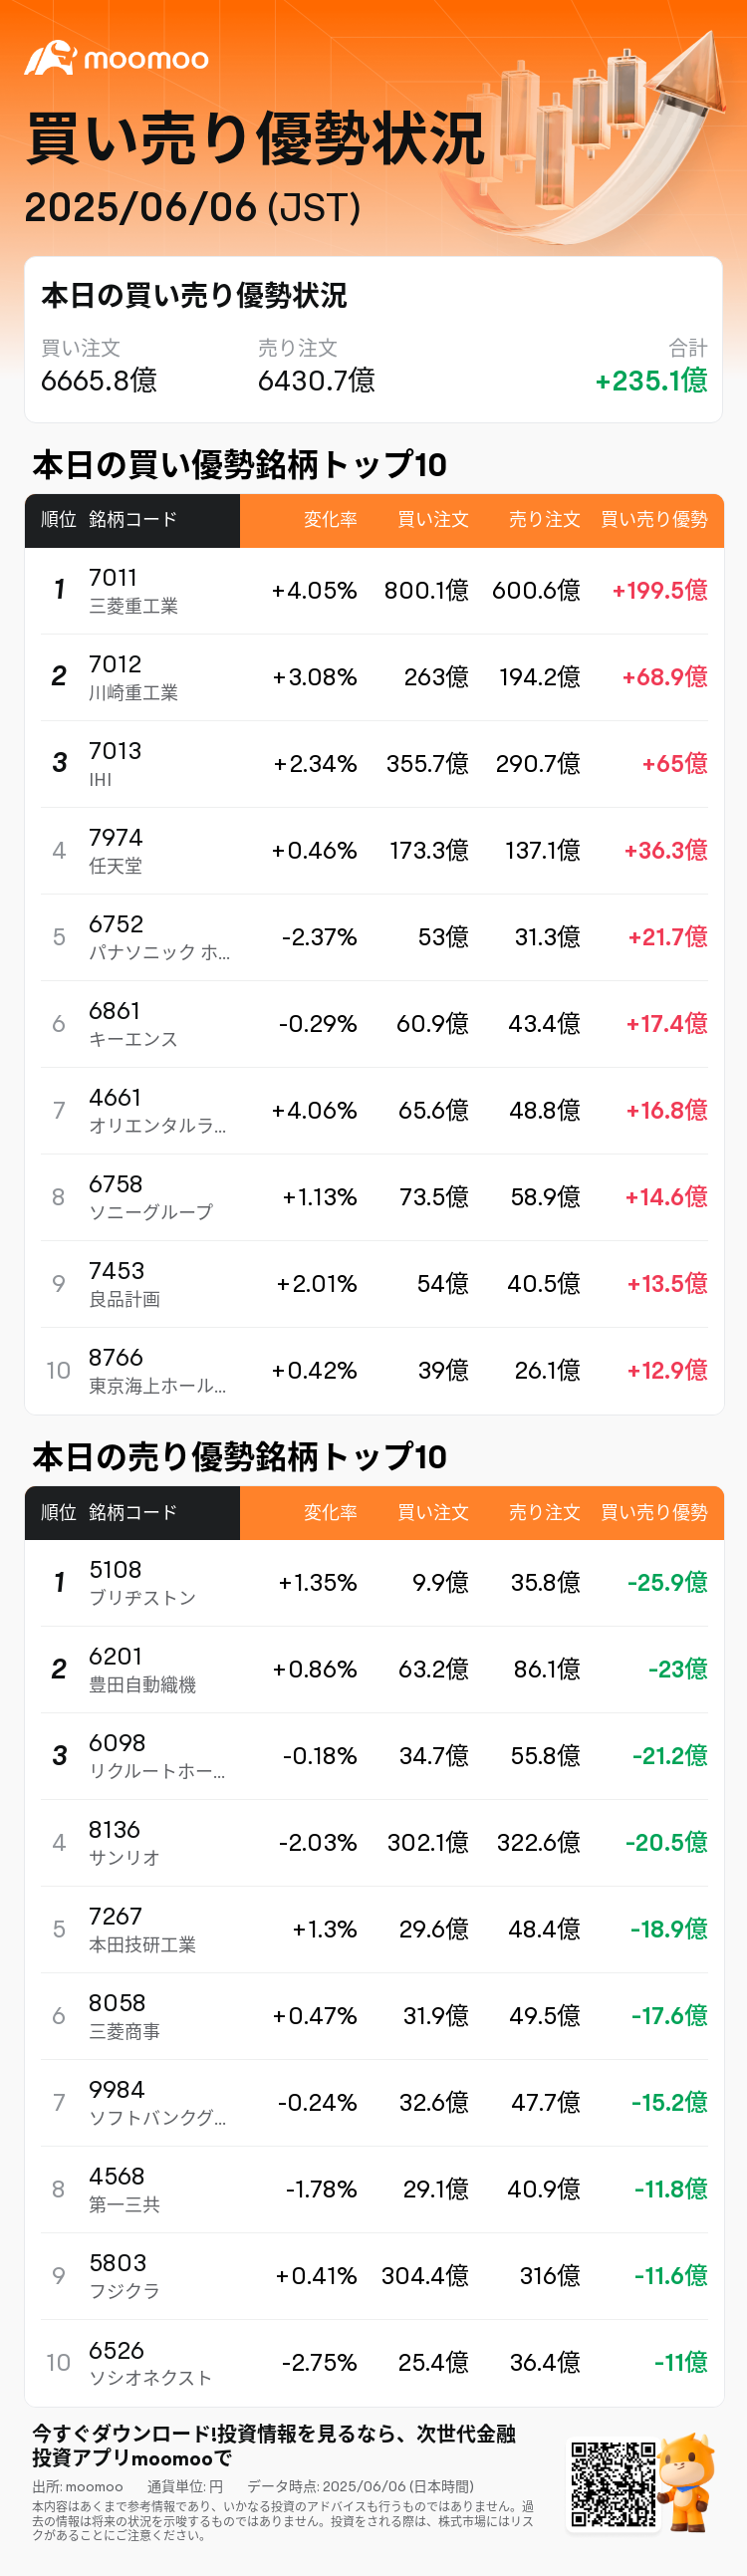The image size is (747, 2576).
Task: Click the moomoo logo icon
Action: pos(50,58)
